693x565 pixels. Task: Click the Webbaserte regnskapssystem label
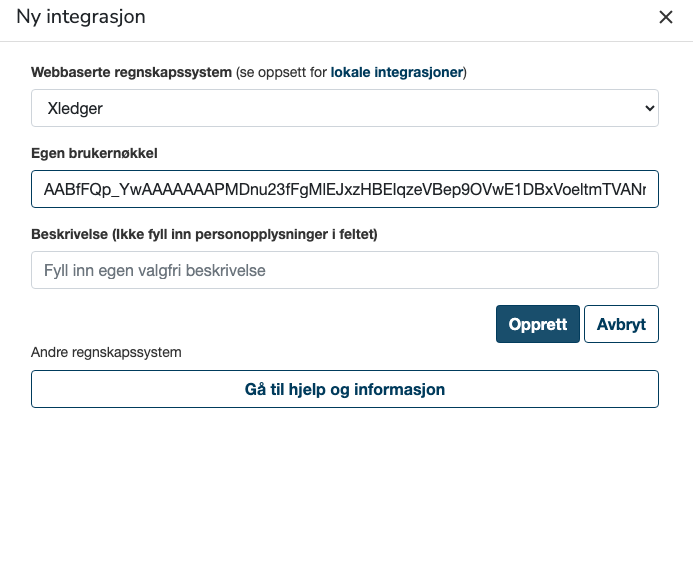131,72
